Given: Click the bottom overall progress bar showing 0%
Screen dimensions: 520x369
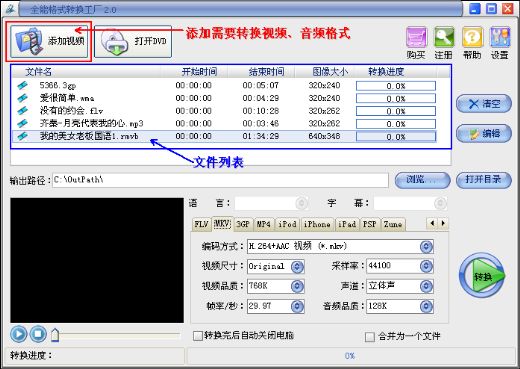Looking at the screenshot, I should coord(351,356).
